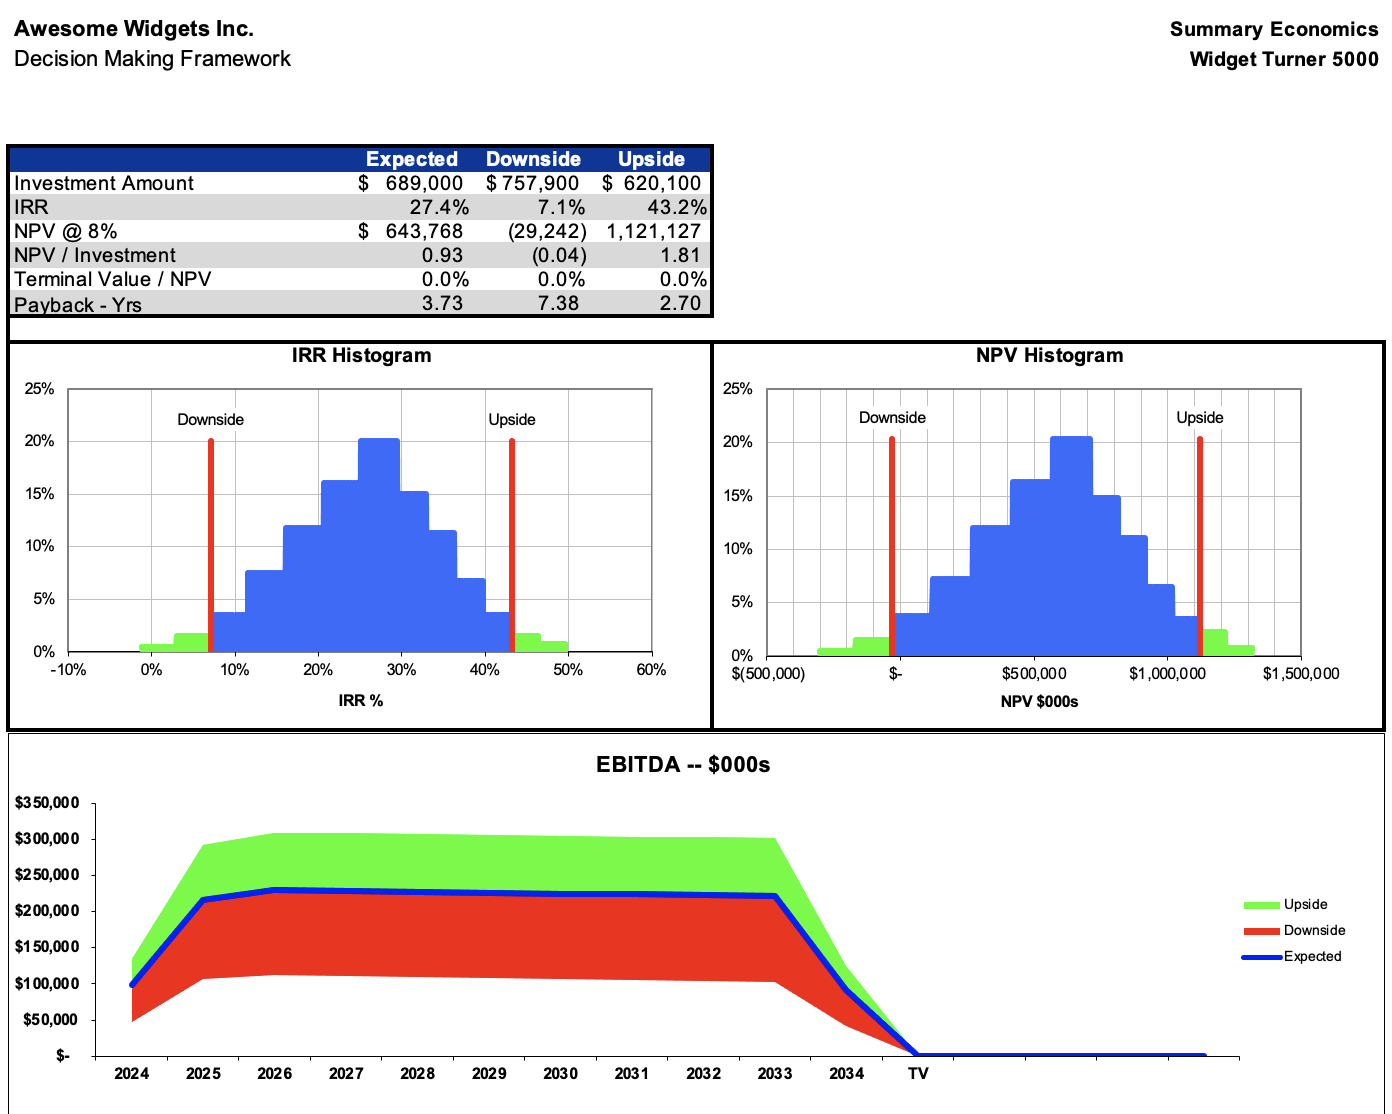1392x1114 pixels.
Task: Click the expected NPV value 643,768
Action: pyautogui.click(x=424, y=231)
